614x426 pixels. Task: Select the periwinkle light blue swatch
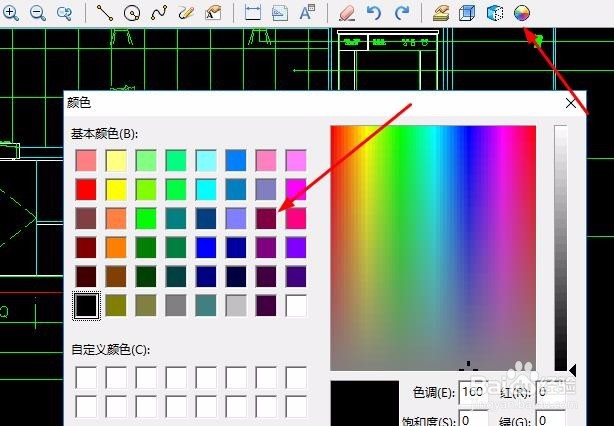point(236,218)
